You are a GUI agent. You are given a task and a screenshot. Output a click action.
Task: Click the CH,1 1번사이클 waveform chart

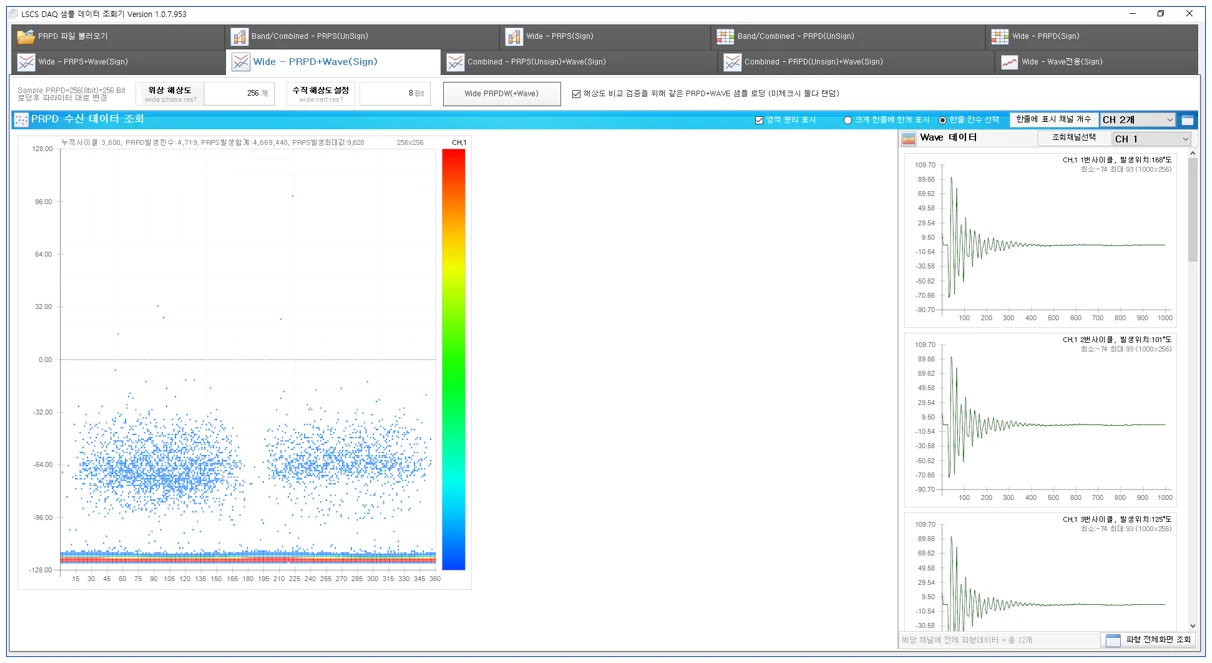(x=1040, y=240)
